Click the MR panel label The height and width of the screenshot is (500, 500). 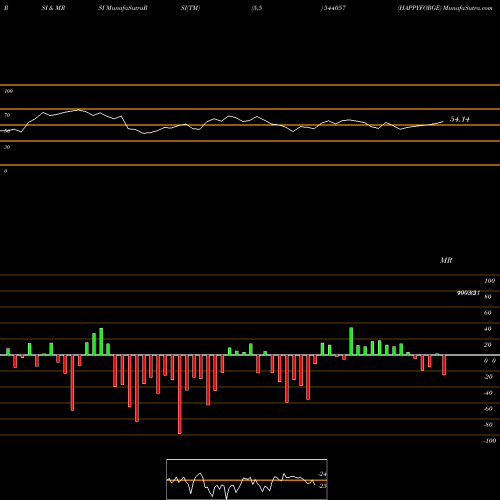(446, 260)
